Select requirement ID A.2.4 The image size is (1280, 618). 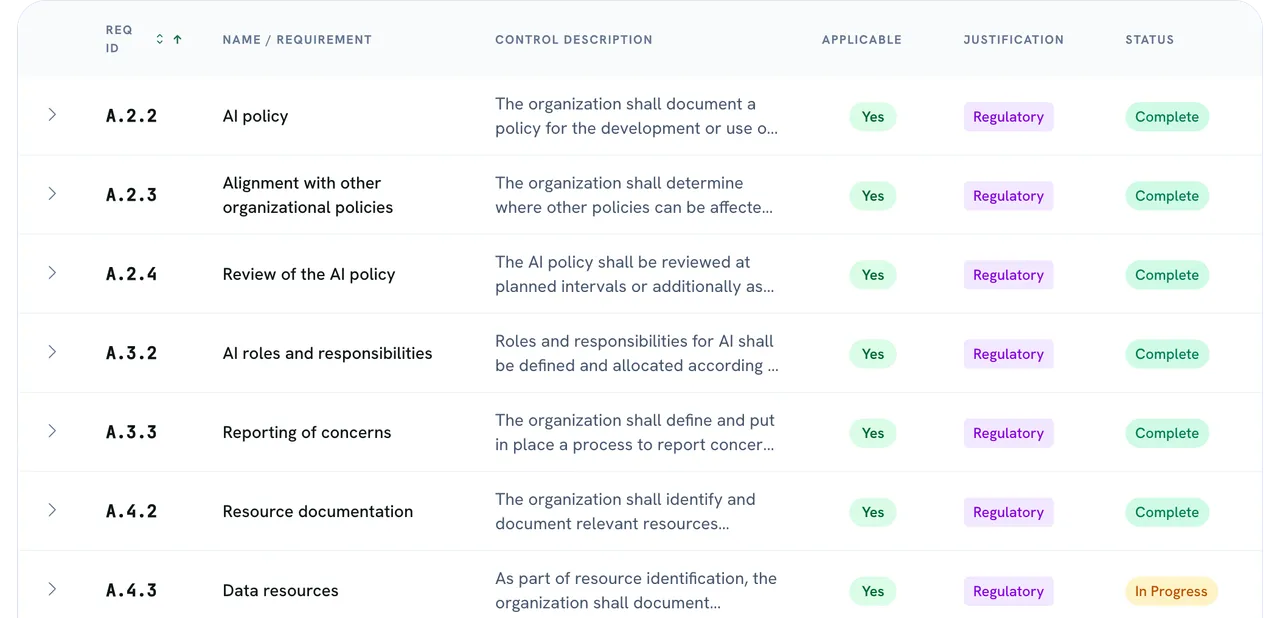[132, 274]
